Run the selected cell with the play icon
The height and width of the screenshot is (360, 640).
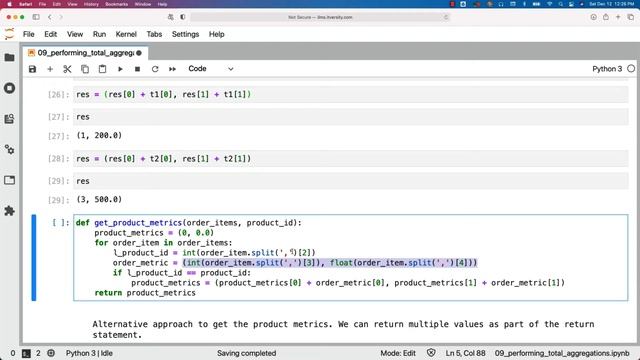click(120, 69)
